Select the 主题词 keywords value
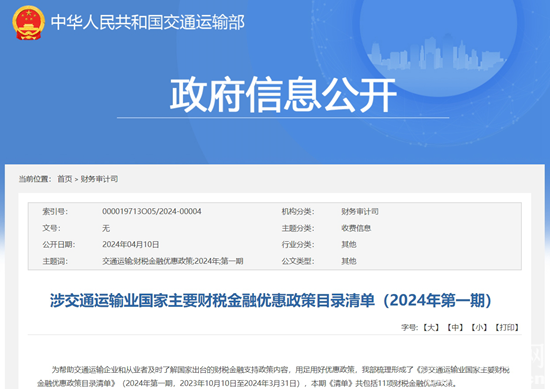This screenshot has width=550, height=389. (x=173, y=261)
